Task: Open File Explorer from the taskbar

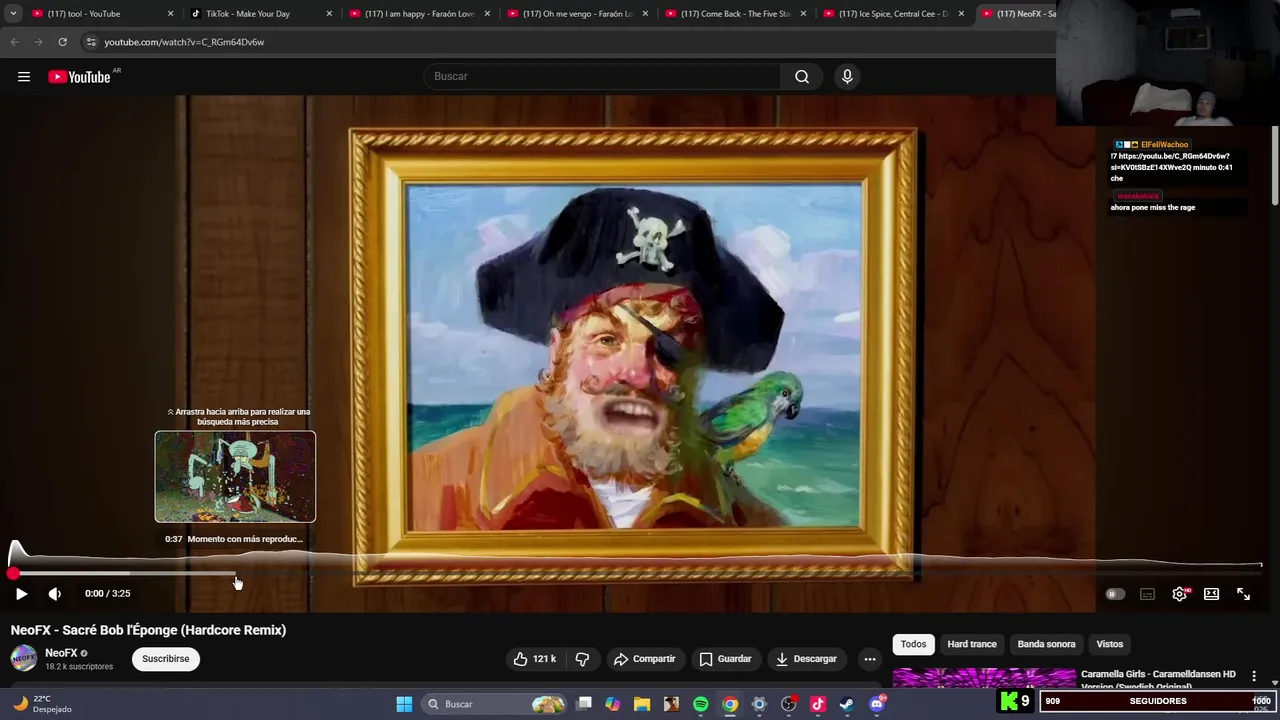Action: pyautogui.click(x=642, y=704)
